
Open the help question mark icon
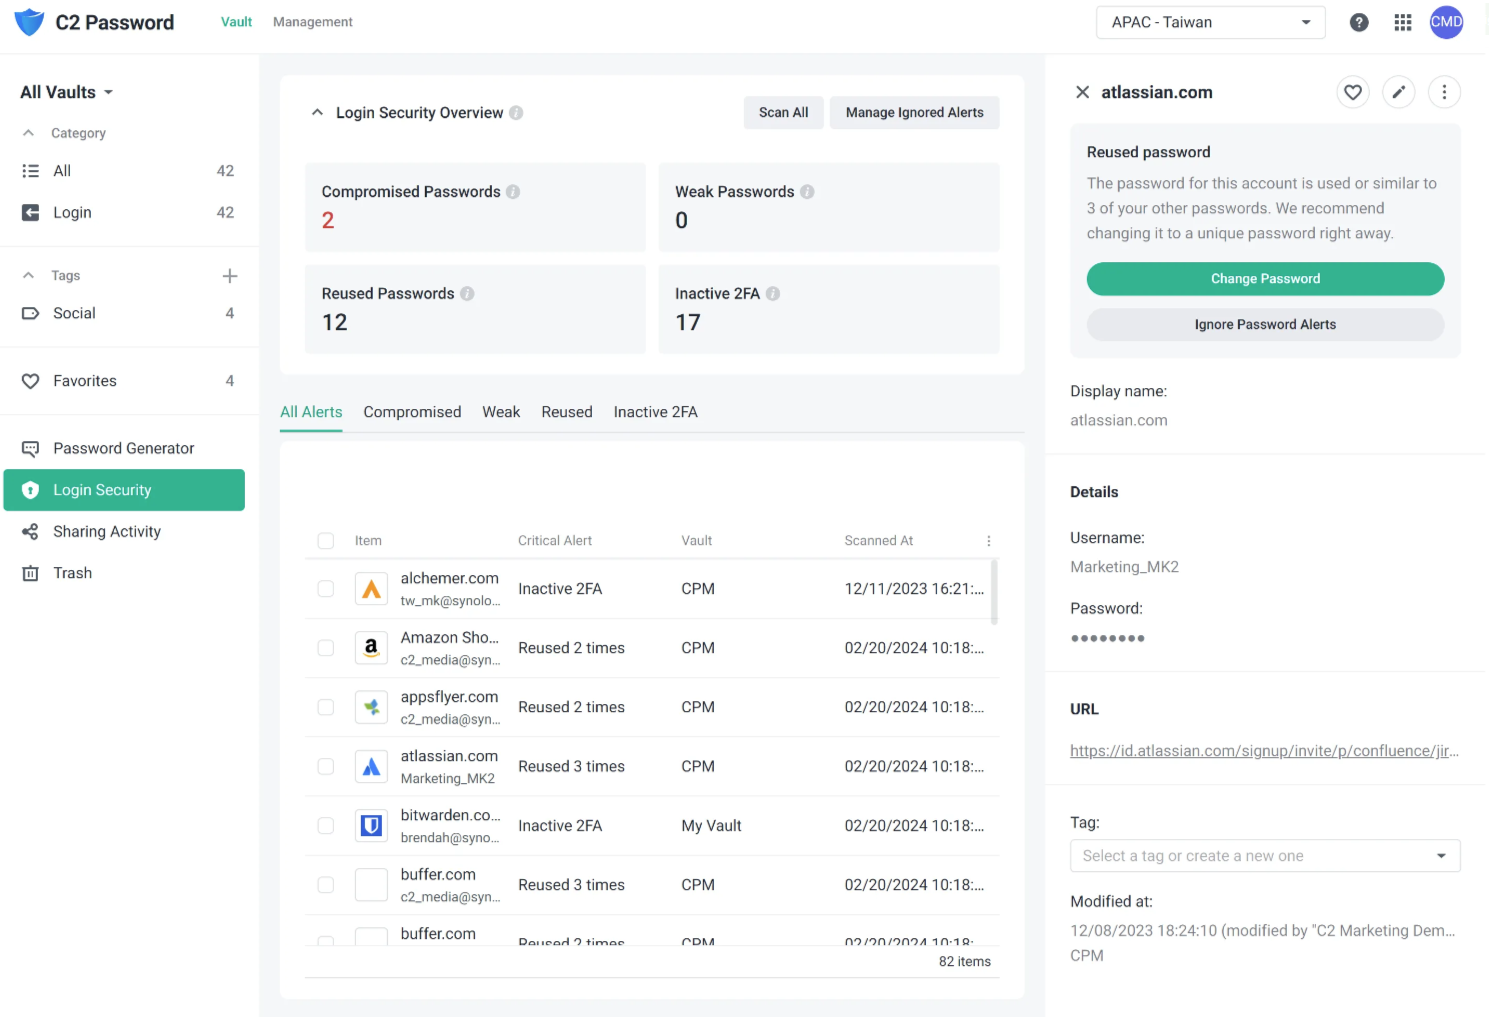pyautogui.click(x=1358, y=22)
